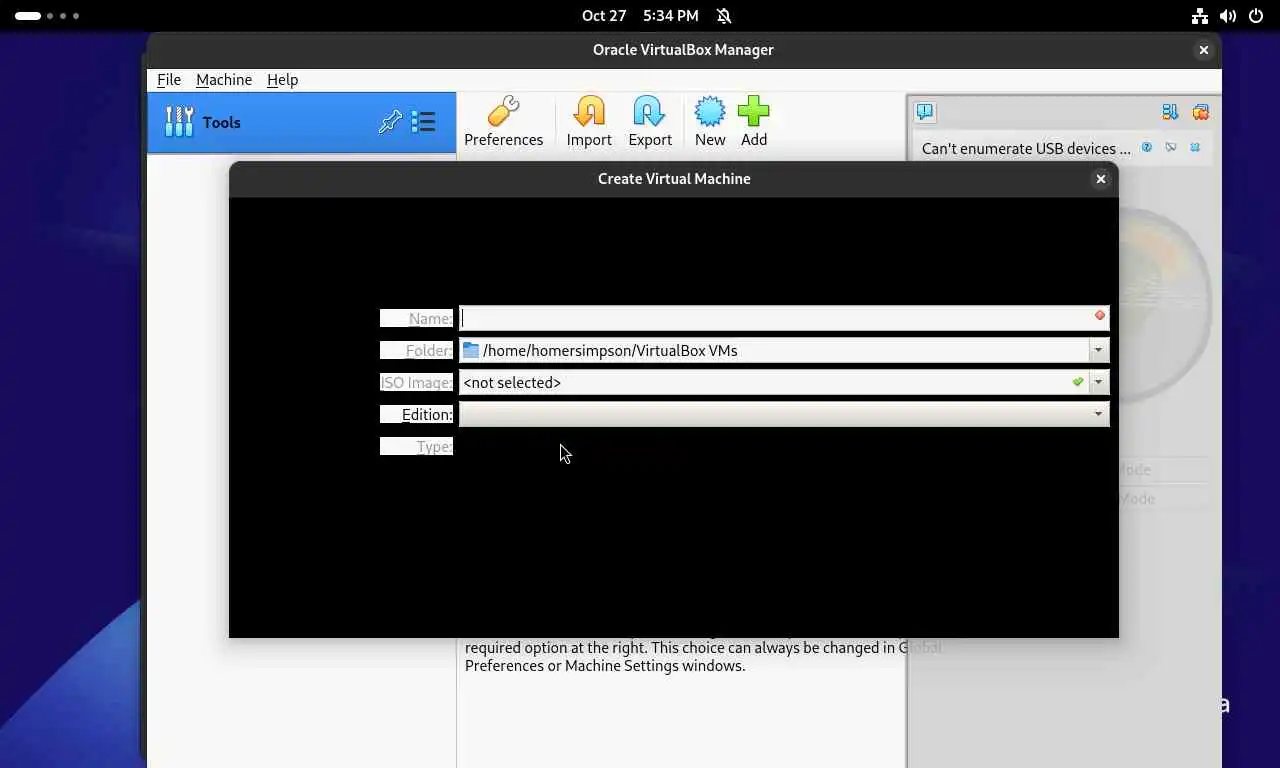This screenshot has height=768, width=1280.
Task: Click the notification sort order icon
Action: (1170, 112)
